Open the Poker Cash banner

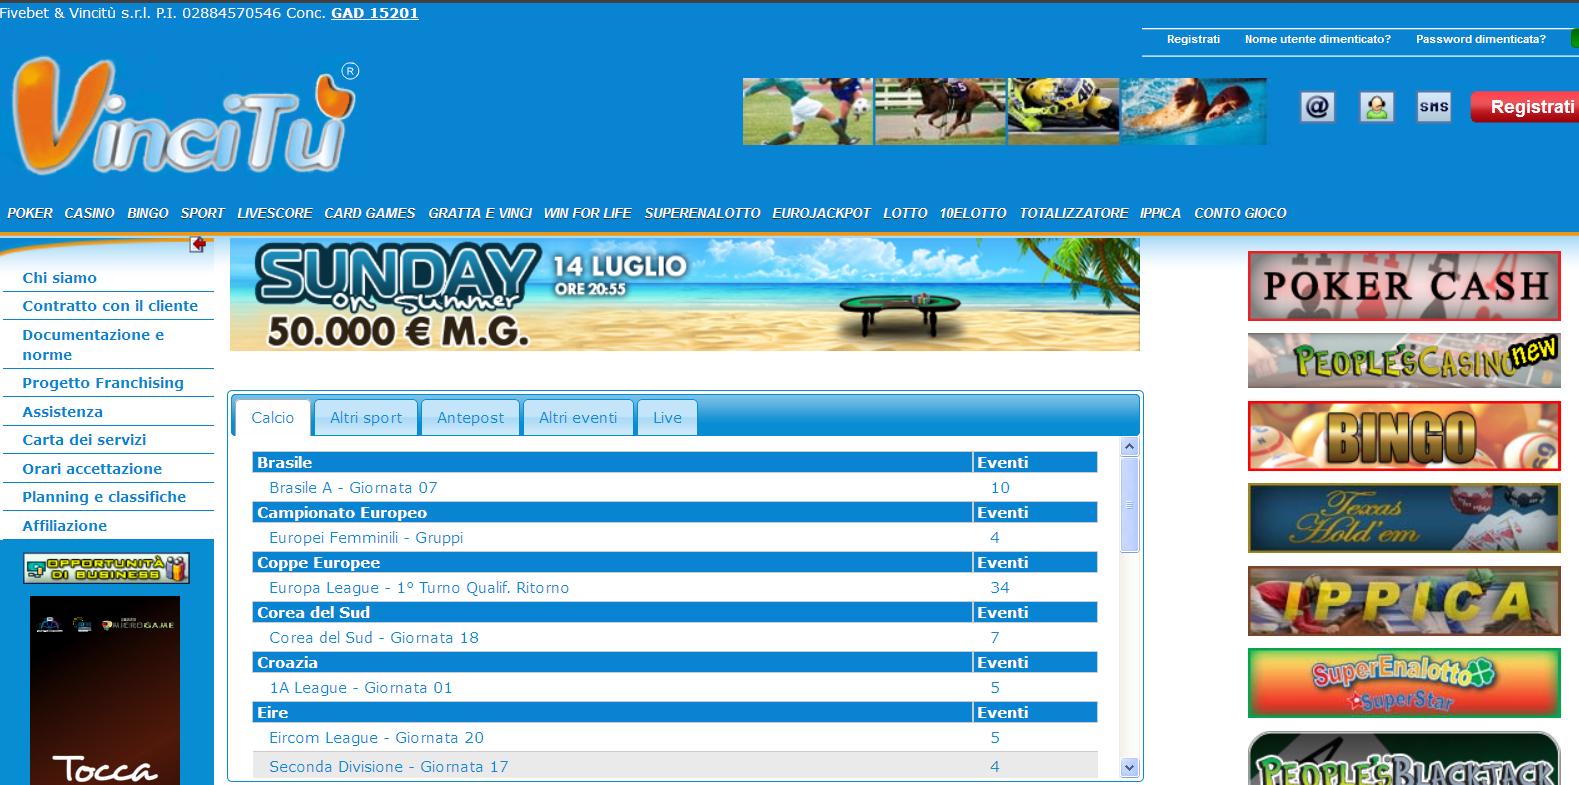coord(1404,286)
